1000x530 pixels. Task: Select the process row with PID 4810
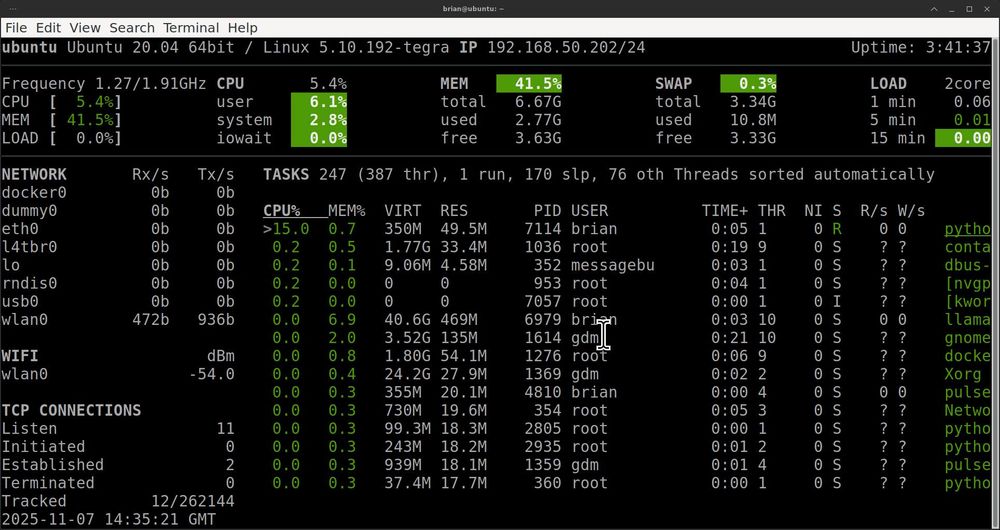click(627, 392)
